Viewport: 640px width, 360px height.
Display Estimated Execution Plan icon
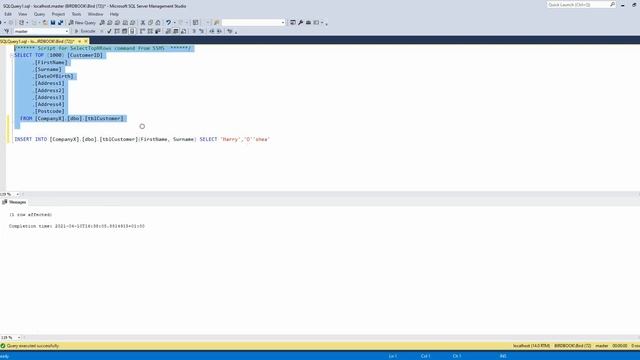point(117,31)
